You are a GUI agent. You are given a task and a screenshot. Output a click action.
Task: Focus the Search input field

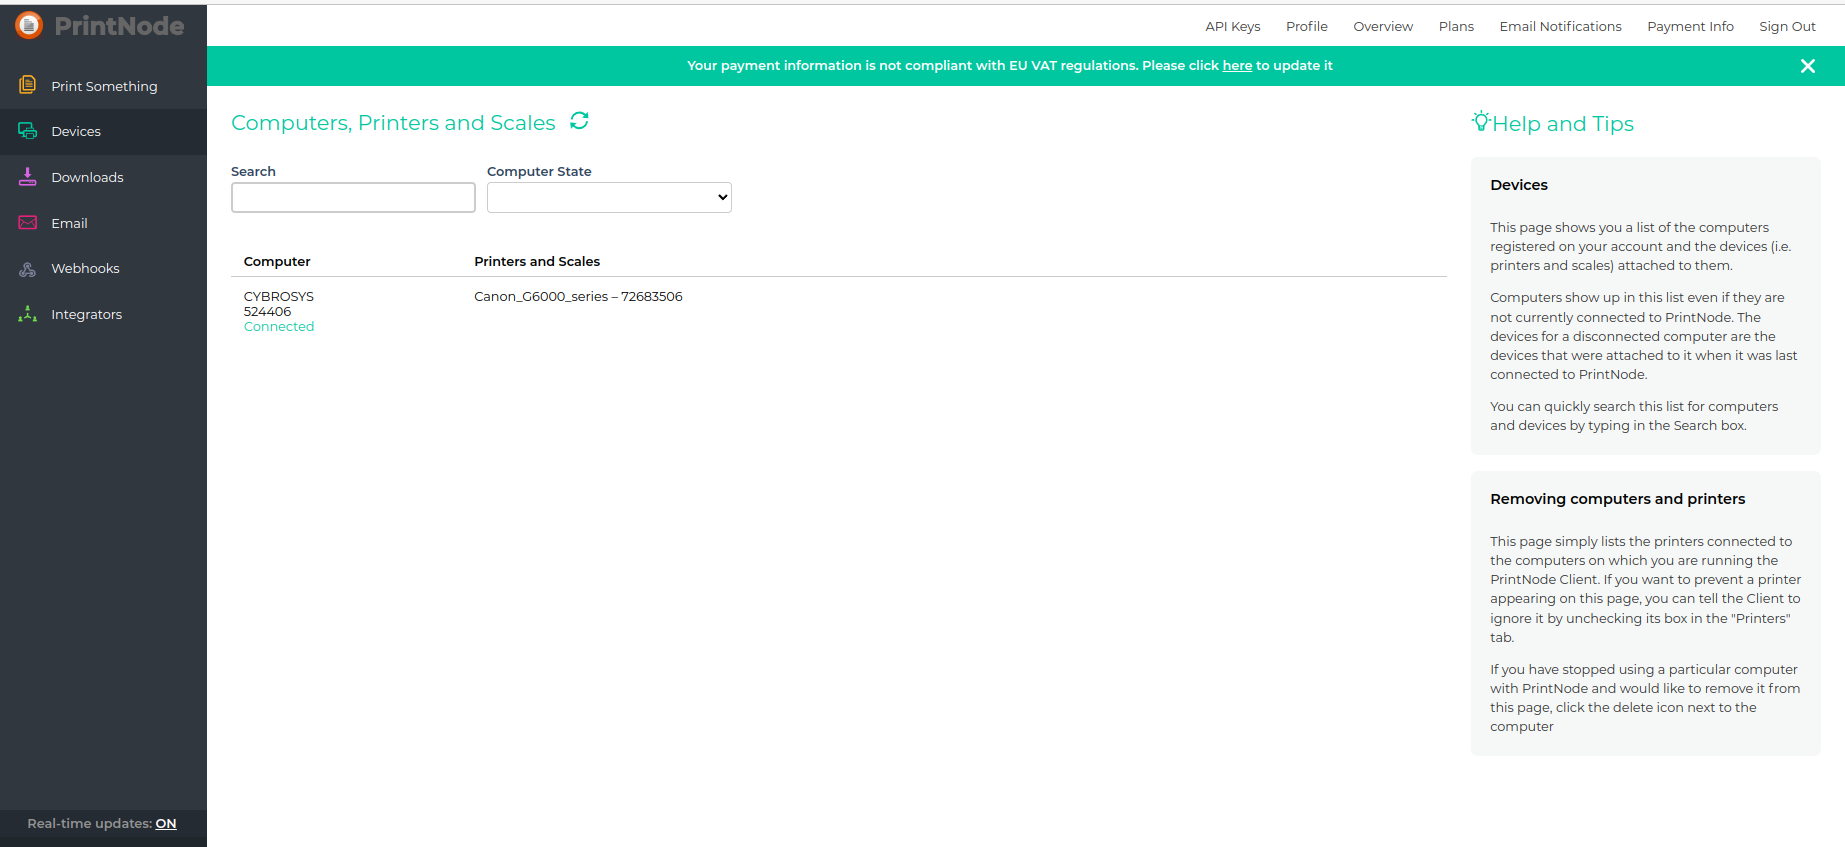353,197
